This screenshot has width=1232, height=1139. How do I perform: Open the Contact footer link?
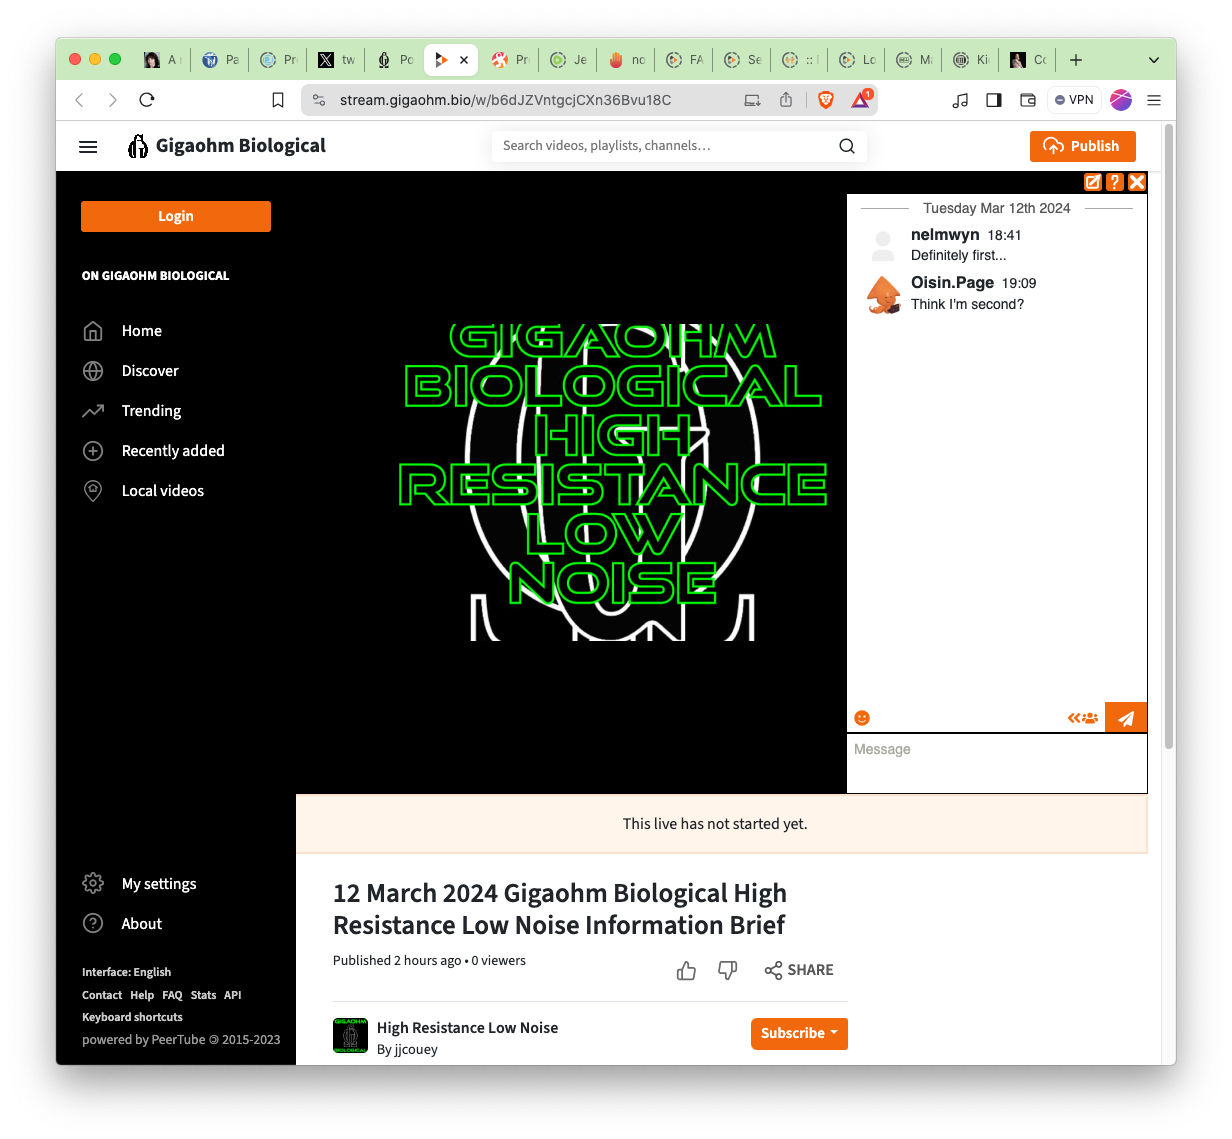coord(102,995)
